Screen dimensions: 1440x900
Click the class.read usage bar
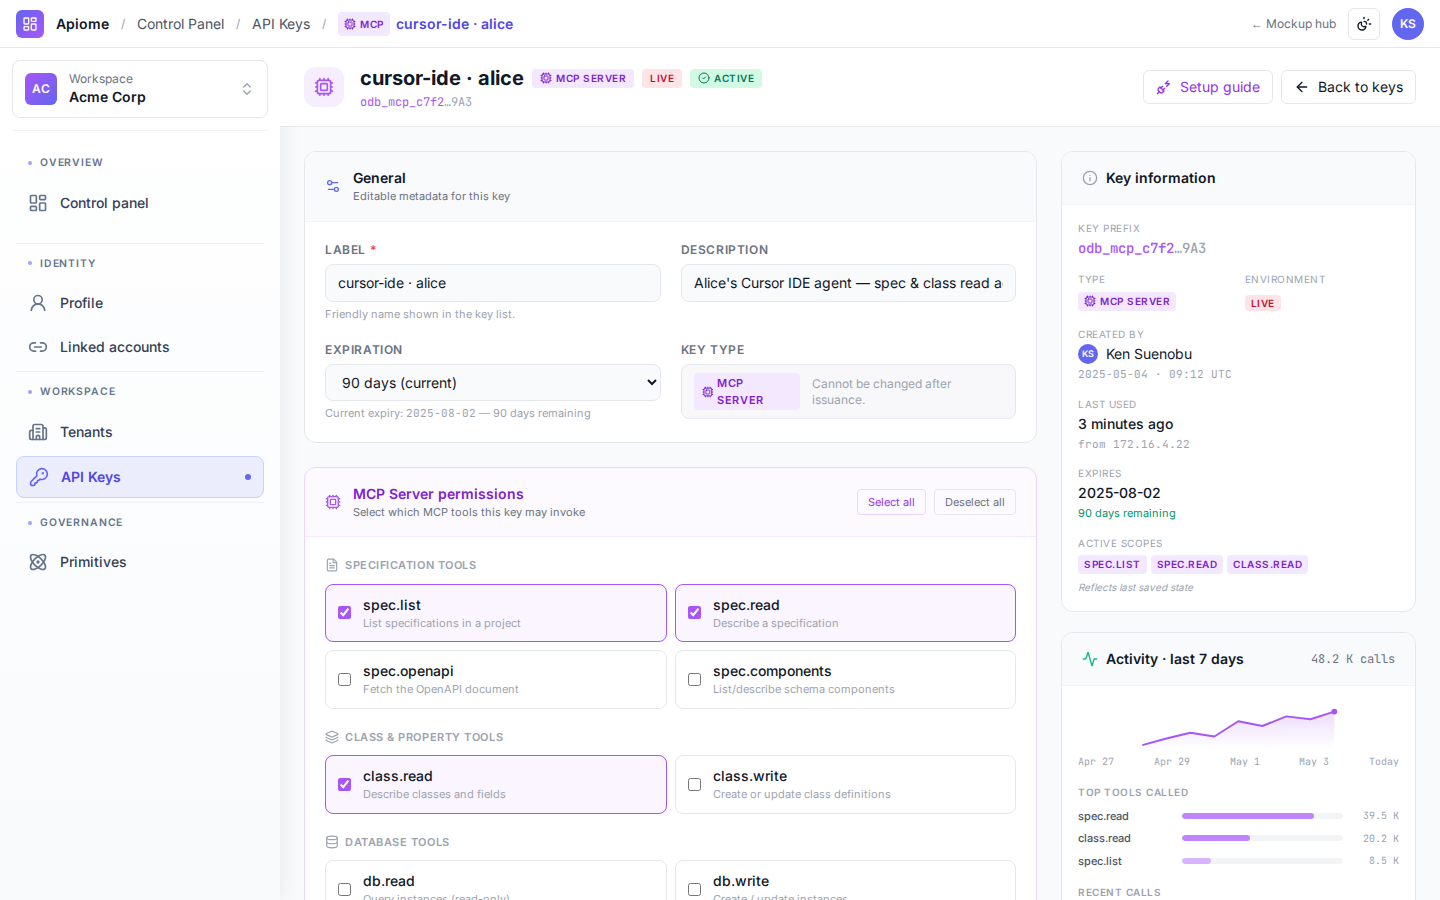point(1262,838)
